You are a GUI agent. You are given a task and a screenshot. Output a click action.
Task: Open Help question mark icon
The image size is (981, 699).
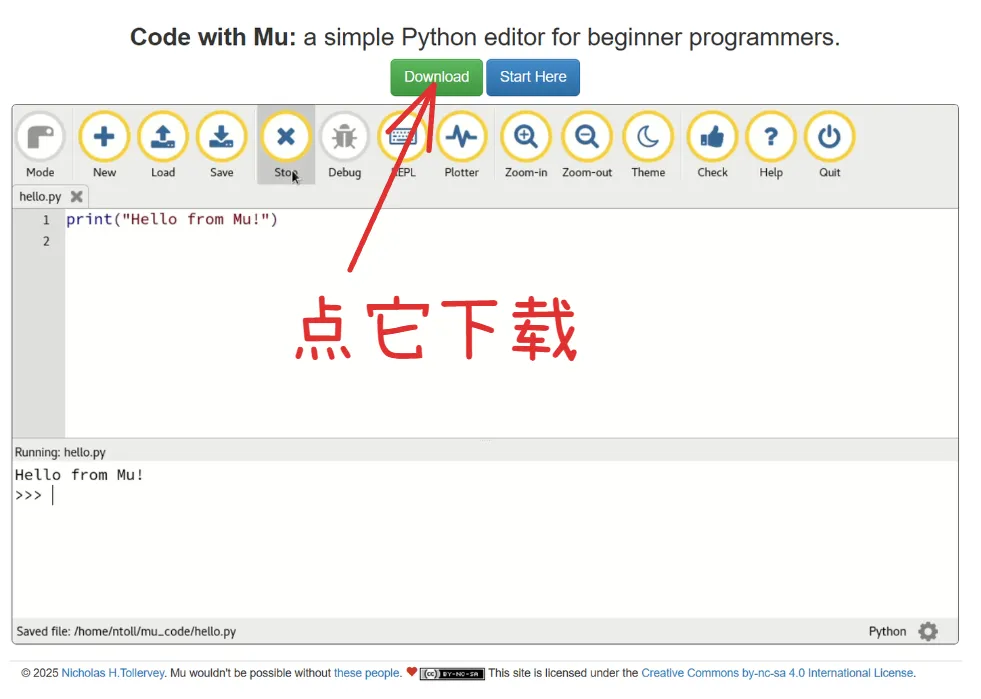[771, 137]
